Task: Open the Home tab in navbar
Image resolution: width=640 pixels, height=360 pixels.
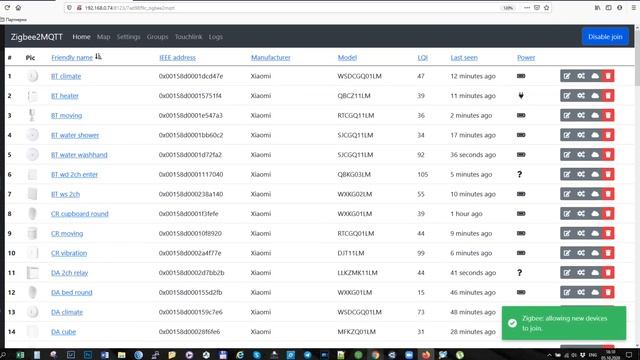Action: 81,37
